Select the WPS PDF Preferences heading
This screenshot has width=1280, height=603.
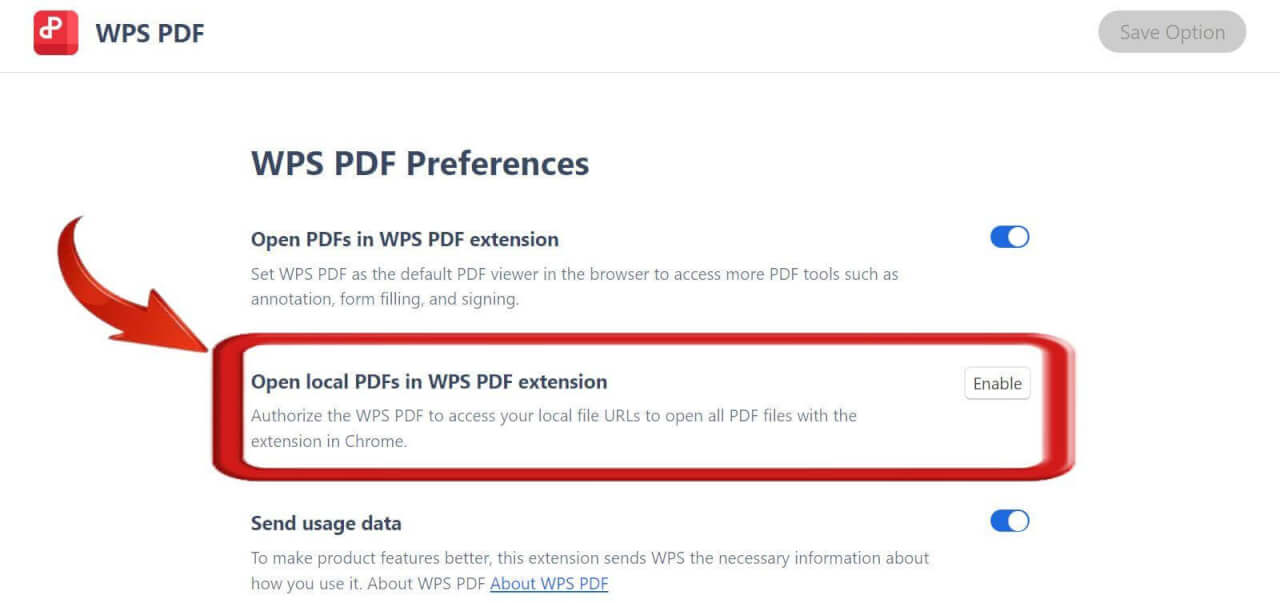click(420, 163)
